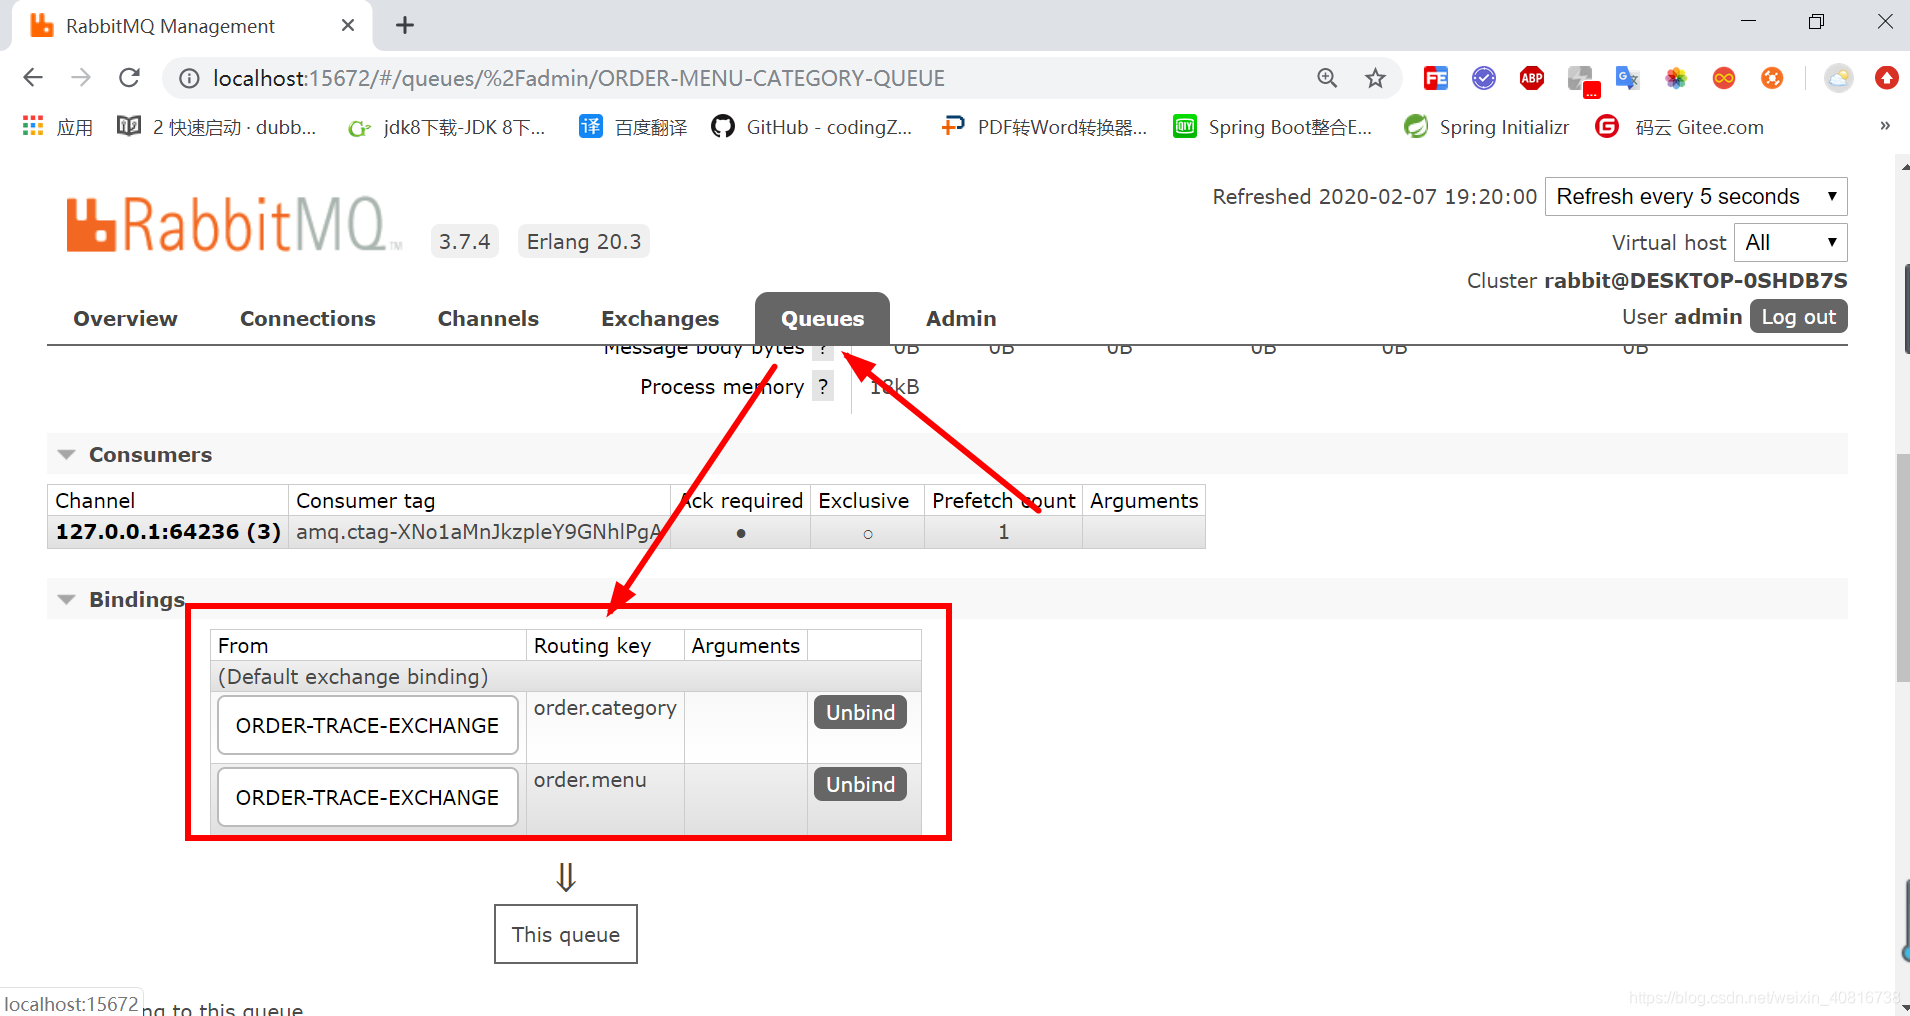Open the Spring Boot整合E bookmark

click(x=1273, y=127)
